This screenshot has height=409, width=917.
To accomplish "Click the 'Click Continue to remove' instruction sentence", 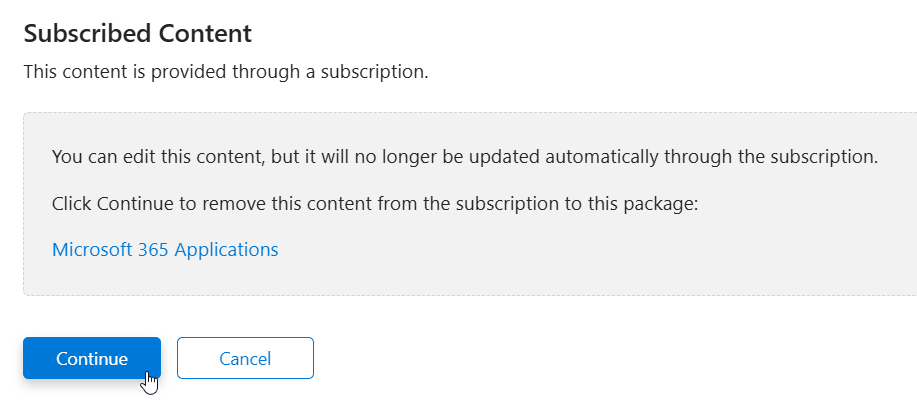I will click(x=373, y=204).
